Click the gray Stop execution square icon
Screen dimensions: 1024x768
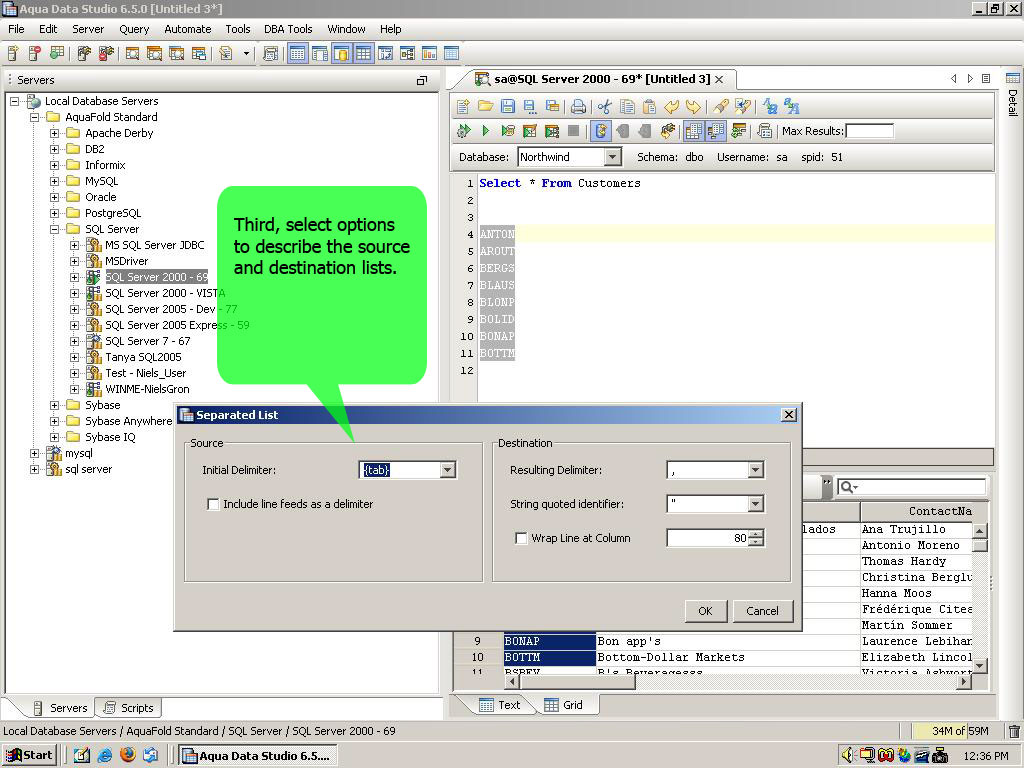(x=573, y=131)
